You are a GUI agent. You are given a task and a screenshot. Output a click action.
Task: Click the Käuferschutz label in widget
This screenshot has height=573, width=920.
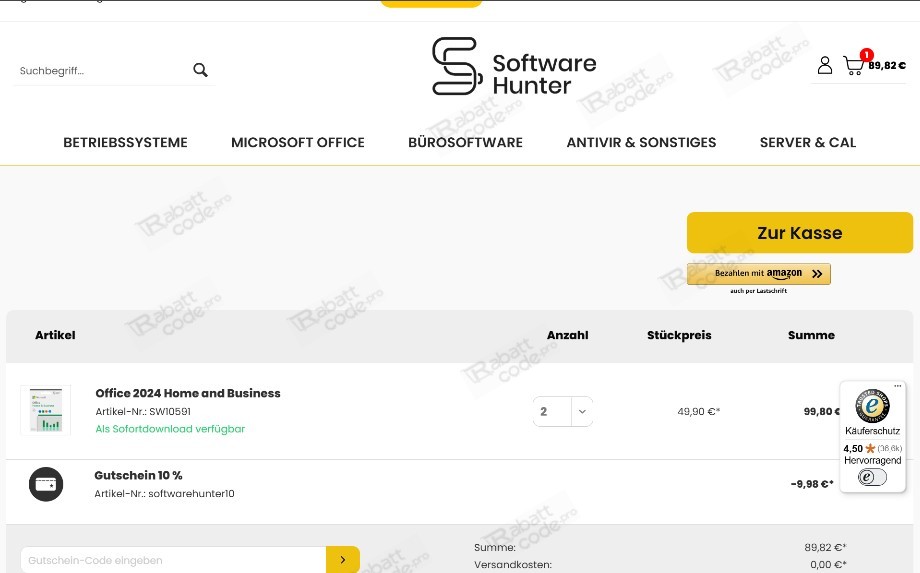point(872,431)
